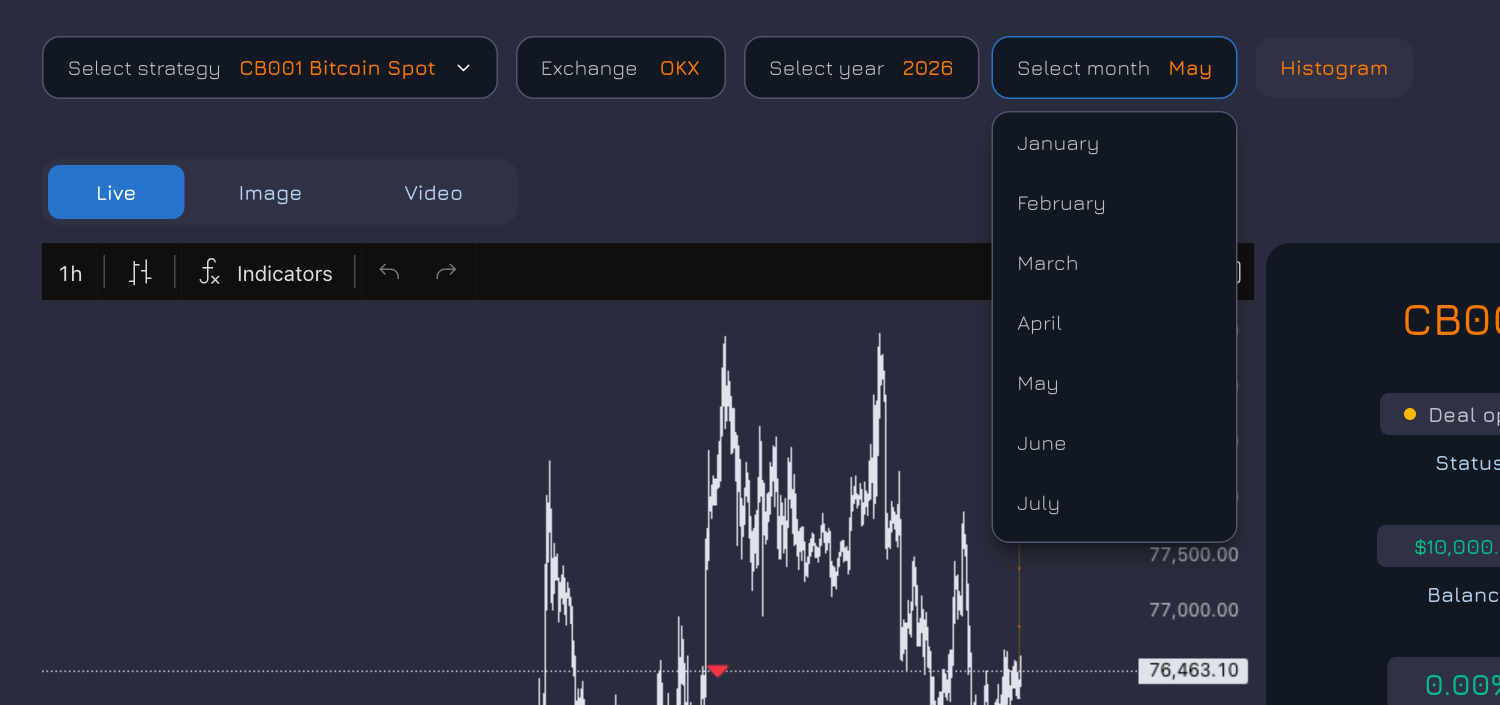The width and height of the screenshot is (1500, 705).
Task: Click the chevron beside CB001 Bitcoin Spot
Action: click(463, 68)
